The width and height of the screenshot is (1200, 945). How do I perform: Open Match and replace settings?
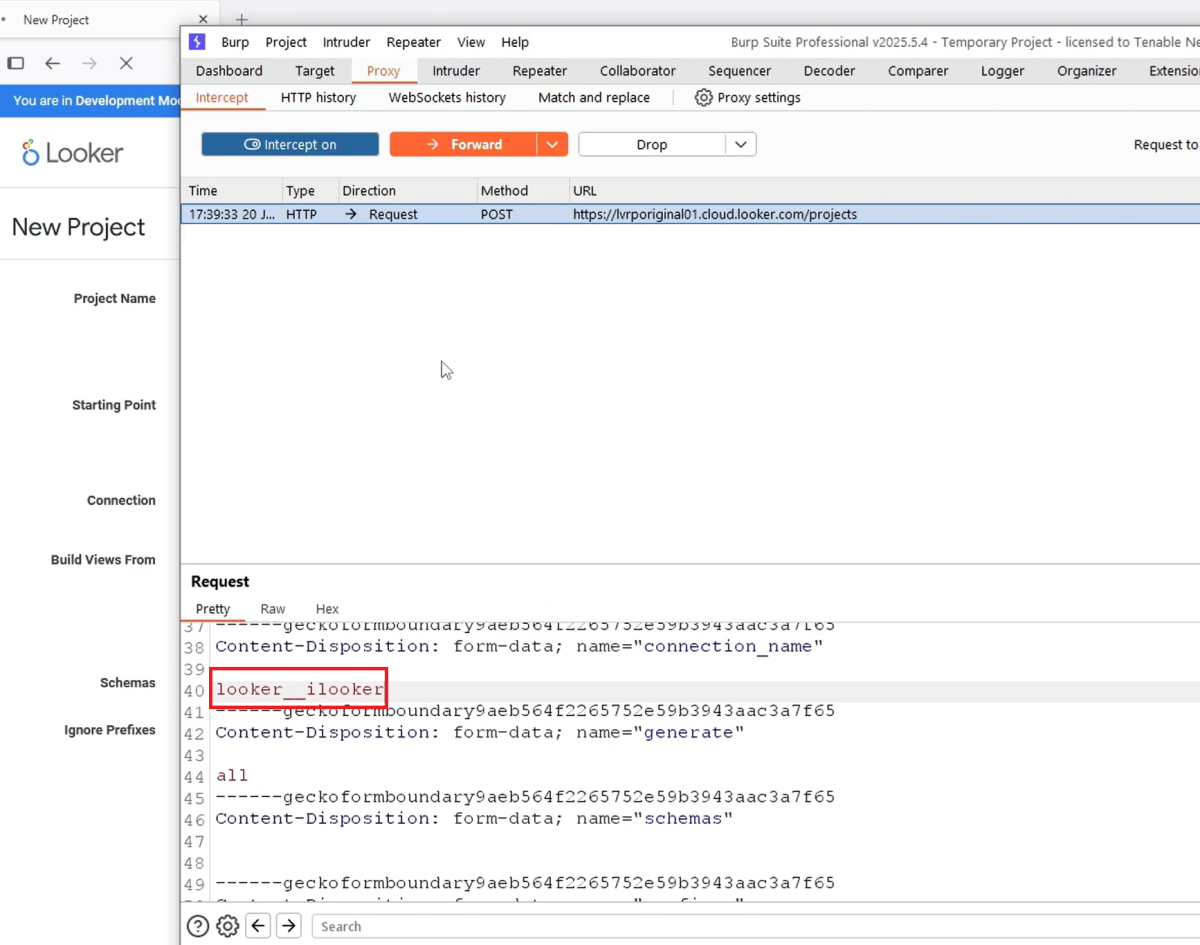[x=593, y=97]
